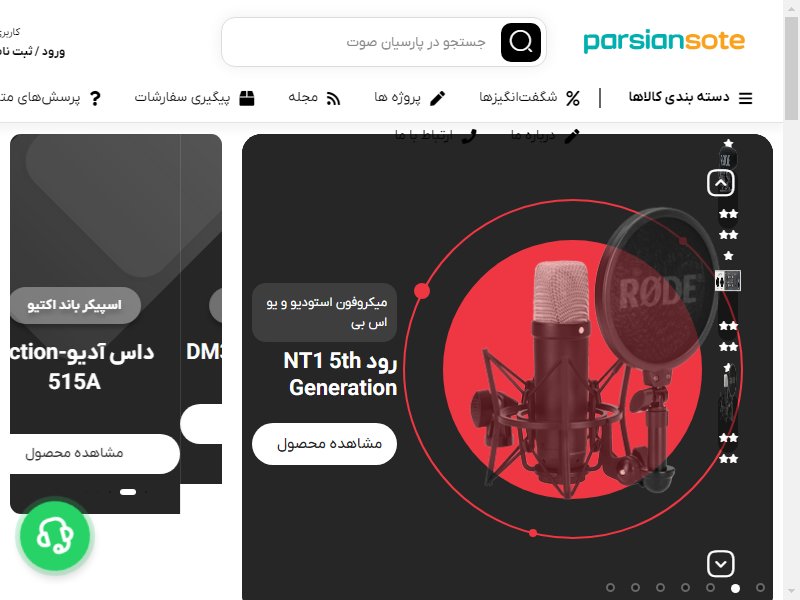Select the first slider pagination dot

point(610,588)
